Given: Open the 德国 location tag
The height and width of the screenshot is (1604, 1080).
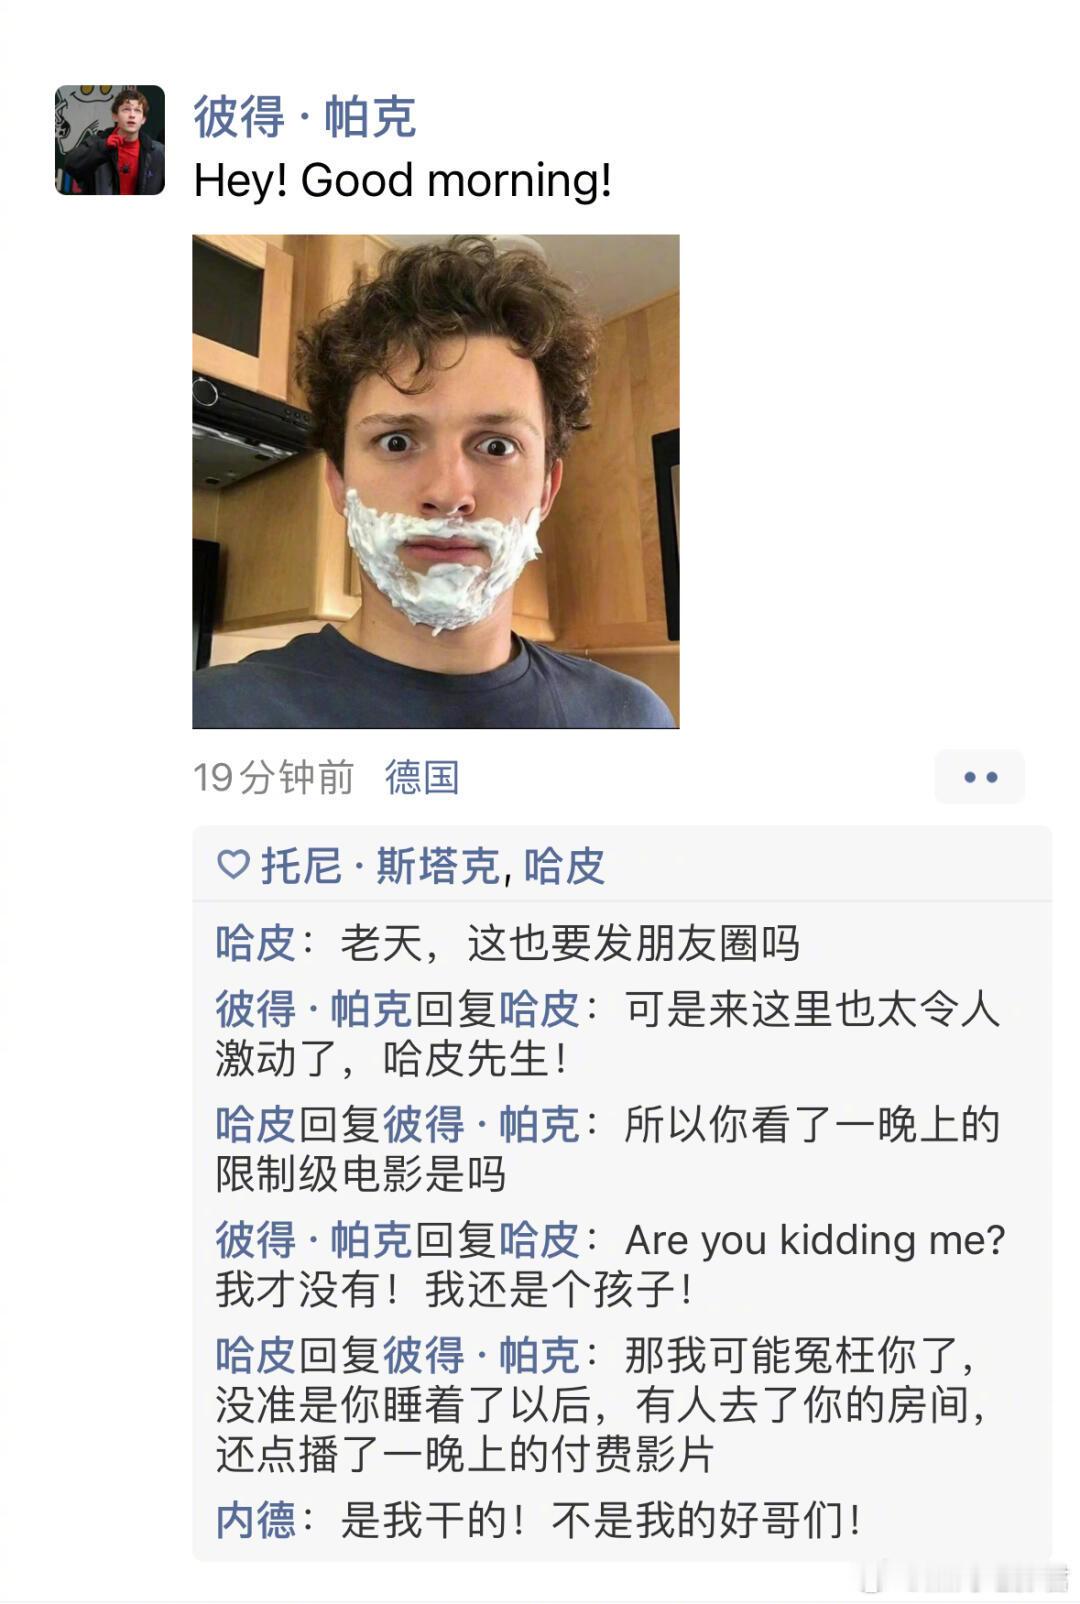Looking at the screenshot, I should 422,777.
